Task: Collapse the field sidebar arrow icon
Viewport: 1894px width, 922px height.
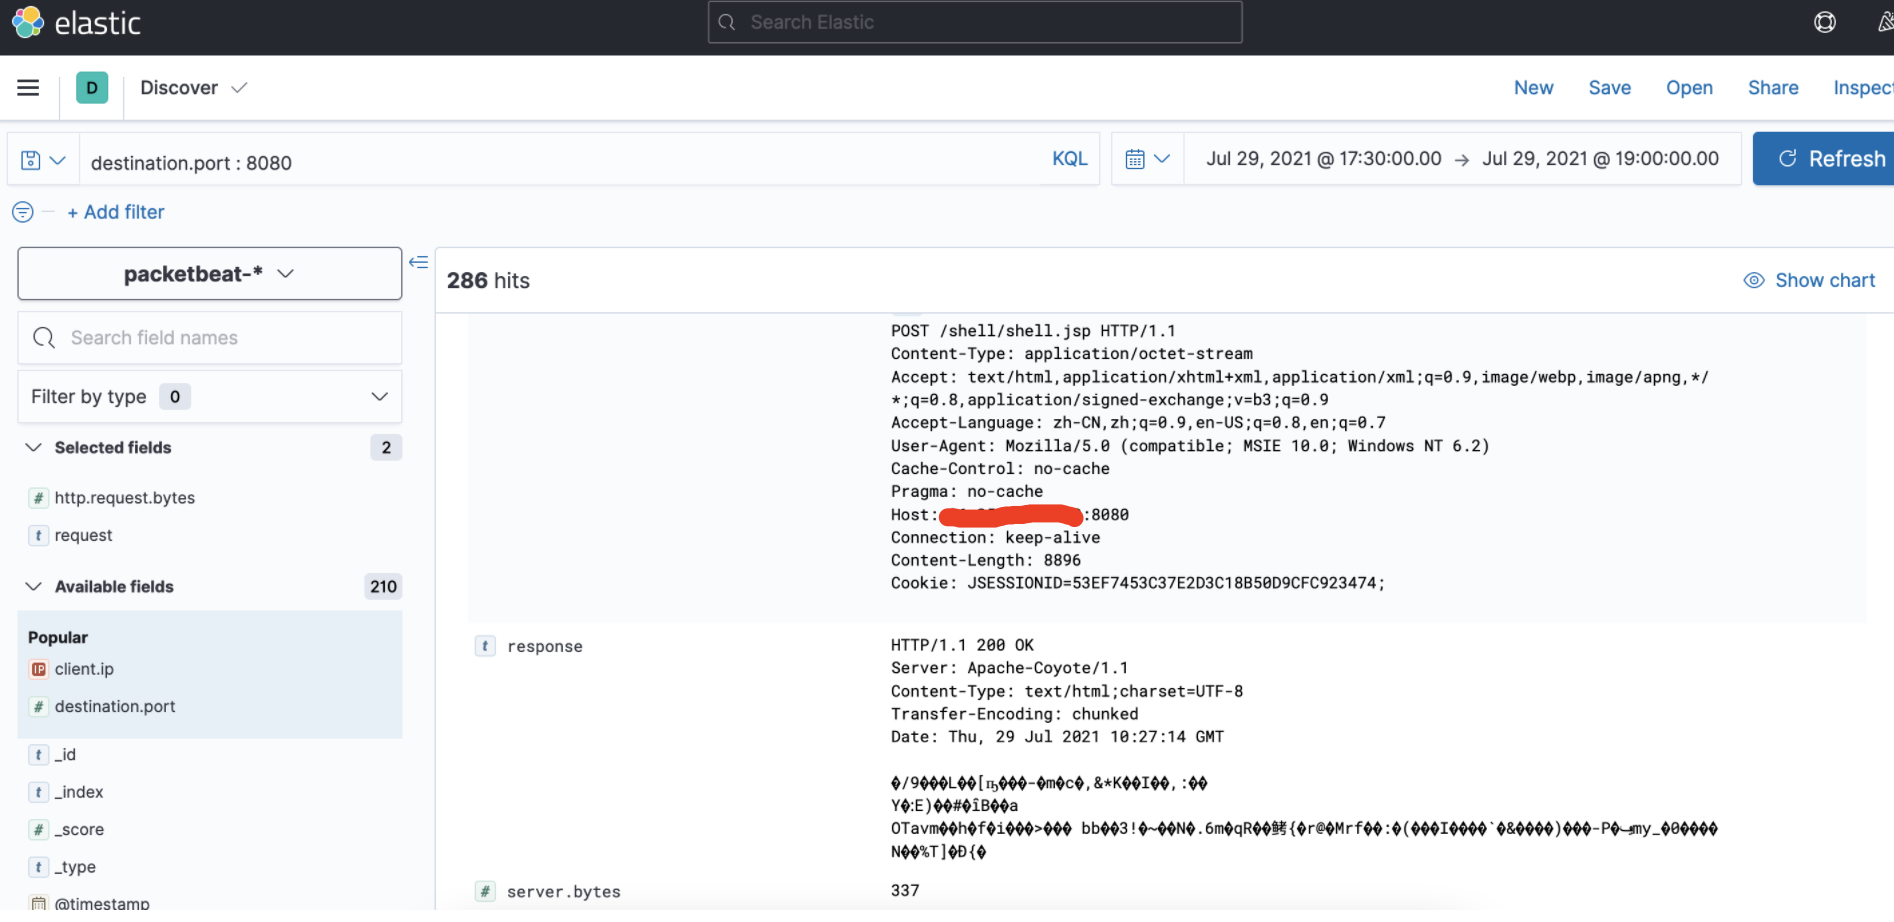Action: click(419, 262)
